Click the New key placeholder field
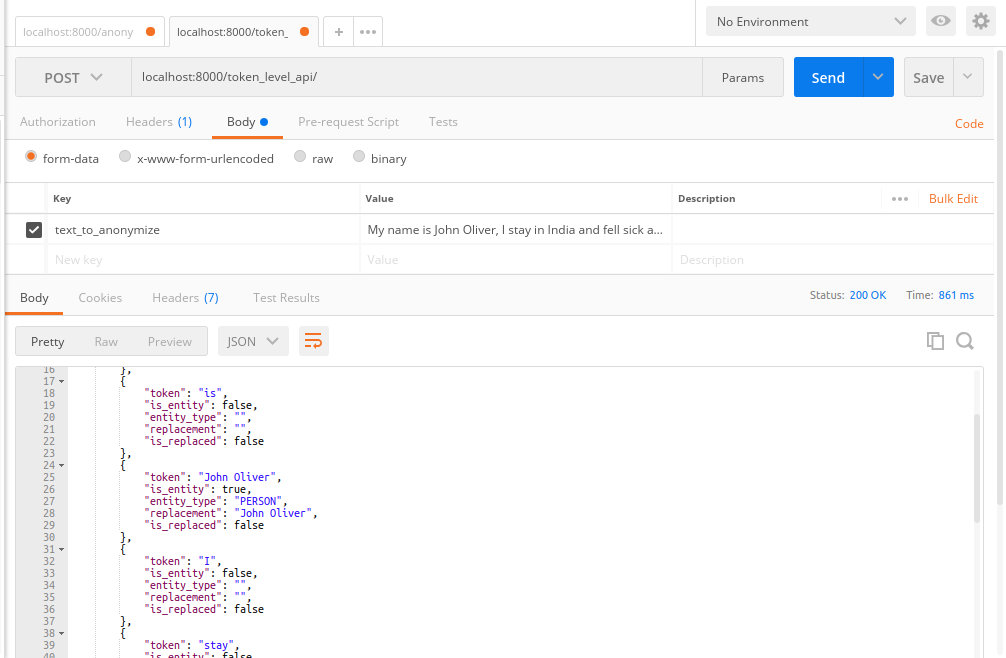This screenshot has height=658, width=1006. tap(203, 260)
